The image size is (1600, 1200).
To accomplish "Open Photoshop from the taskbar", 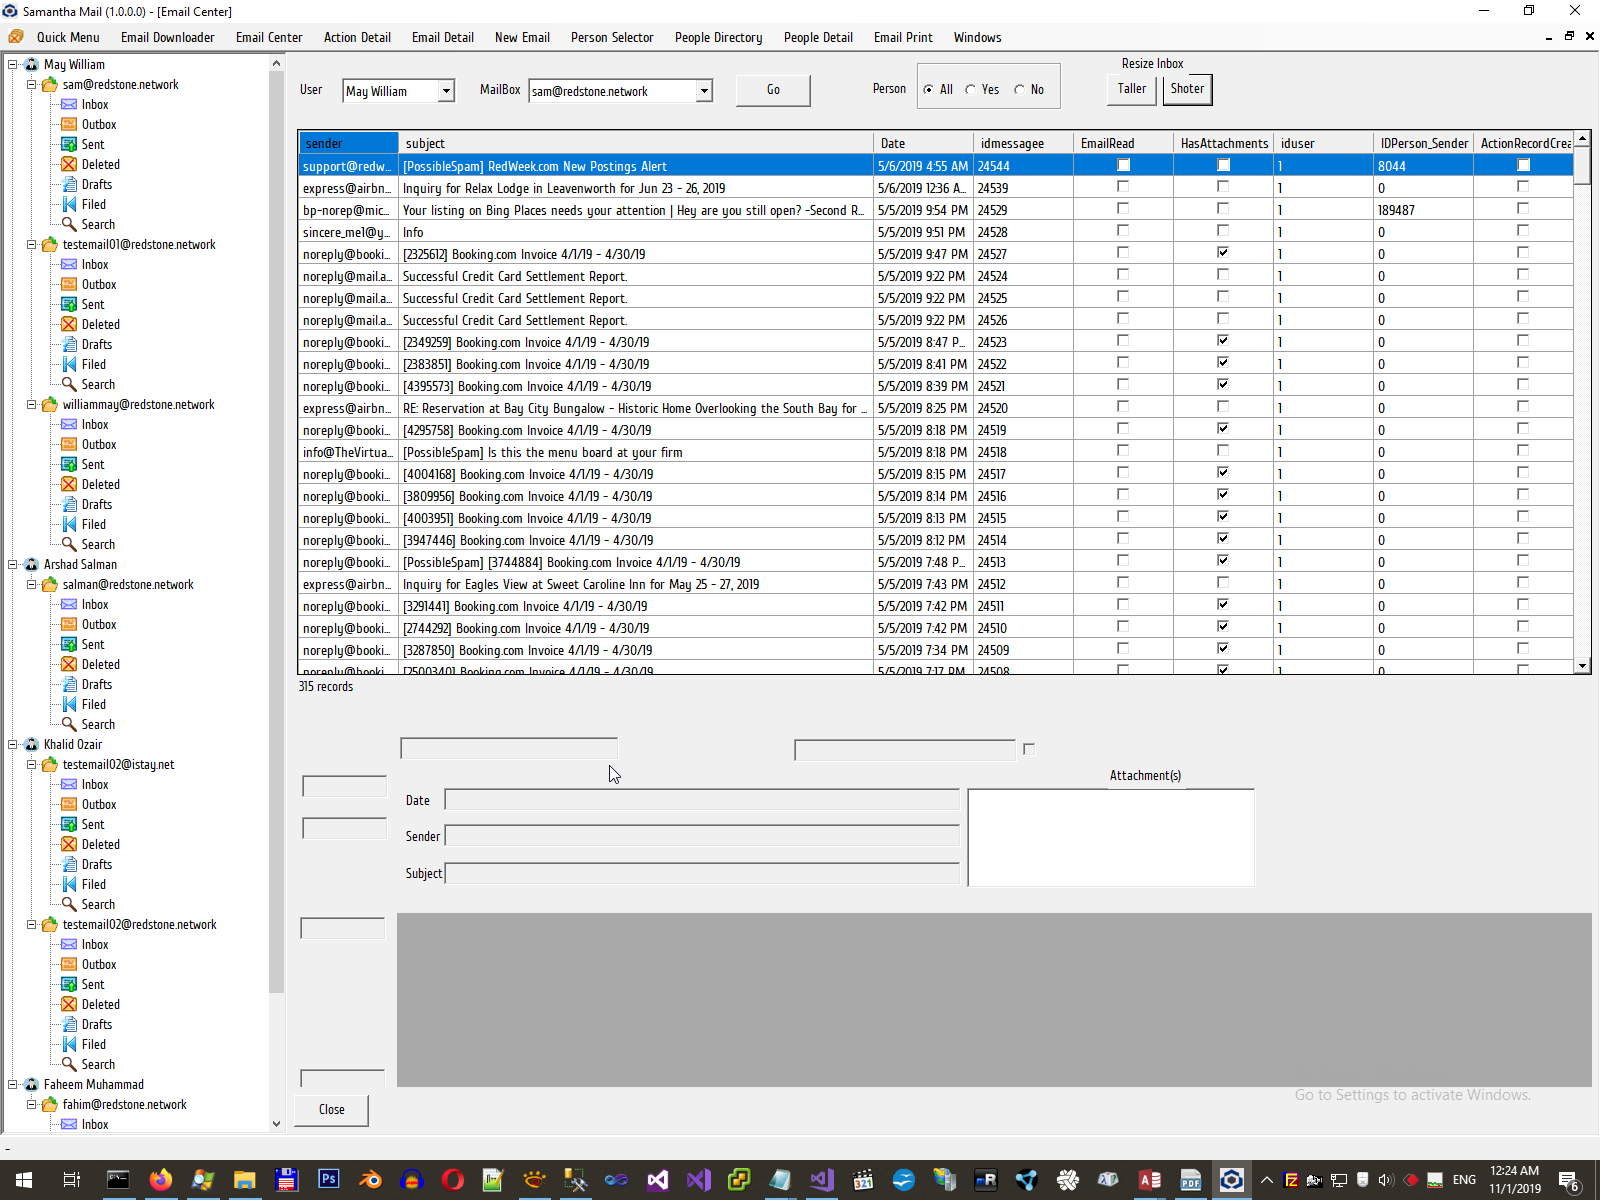I will pos(328,1180).
